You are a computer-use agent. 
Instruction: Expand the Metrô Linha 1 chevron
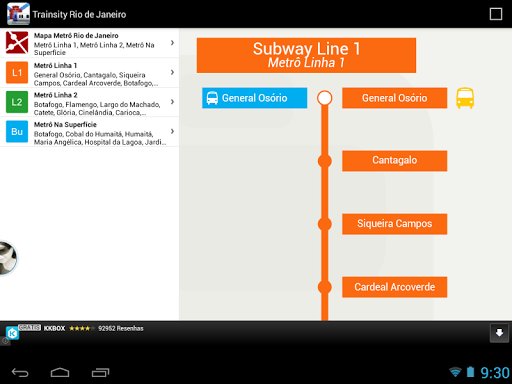click(x=172, y=72)
